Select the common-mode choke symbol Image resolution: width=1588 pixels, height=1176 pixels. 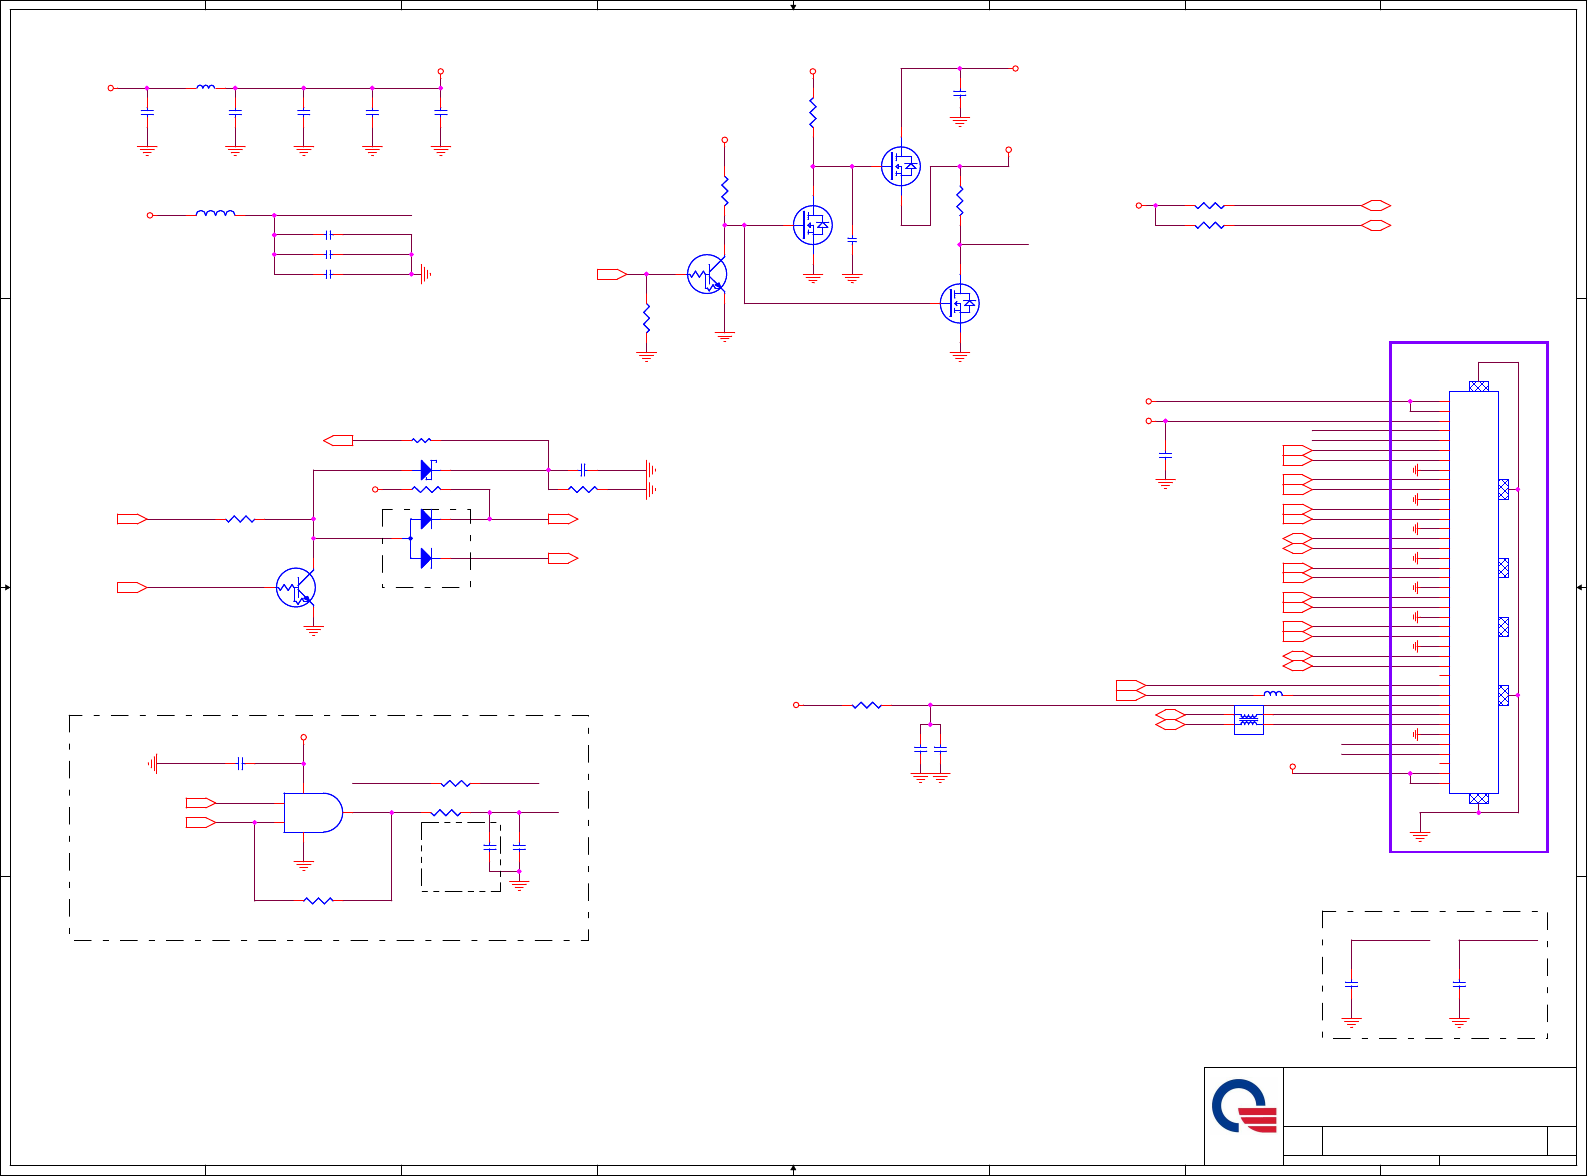pyautogui.click(x=1248, y=720)
